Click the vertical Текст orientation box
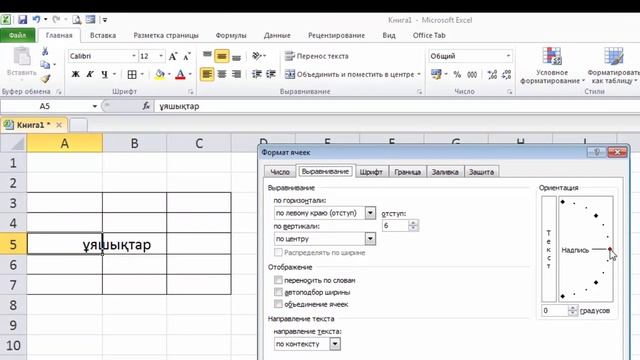 [x=549, y=249]
